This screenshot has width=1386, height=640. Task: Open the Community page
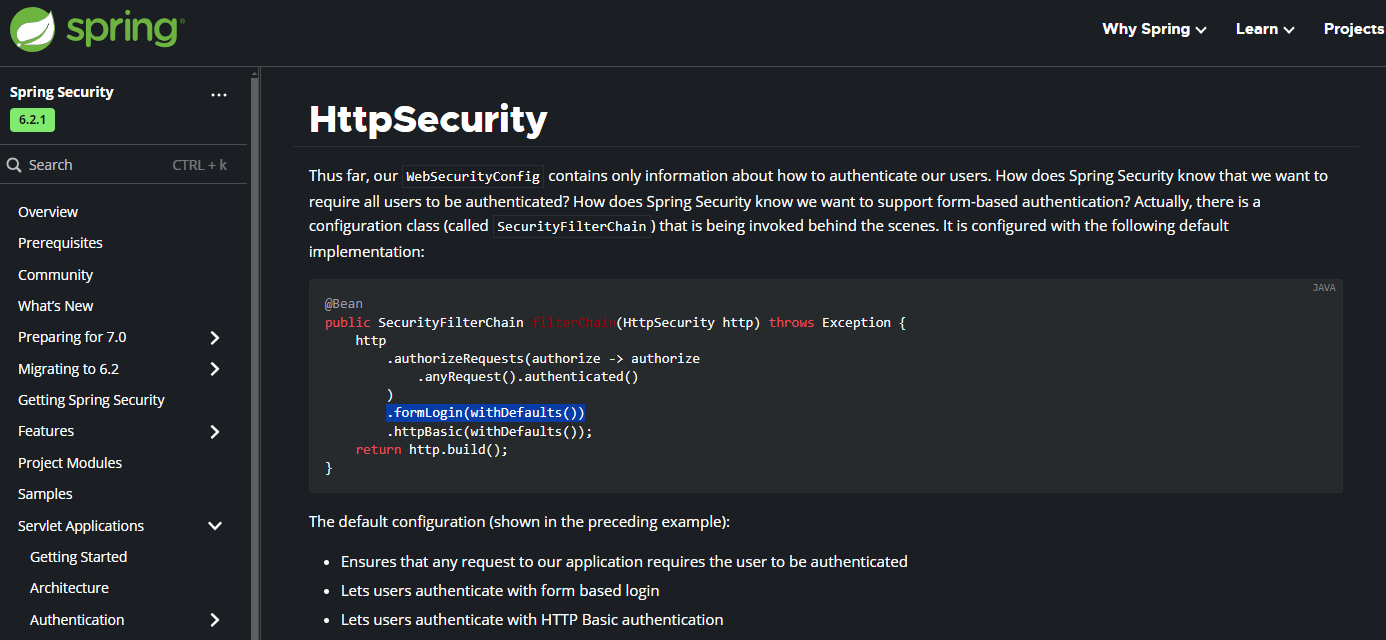tap(55, 275)
